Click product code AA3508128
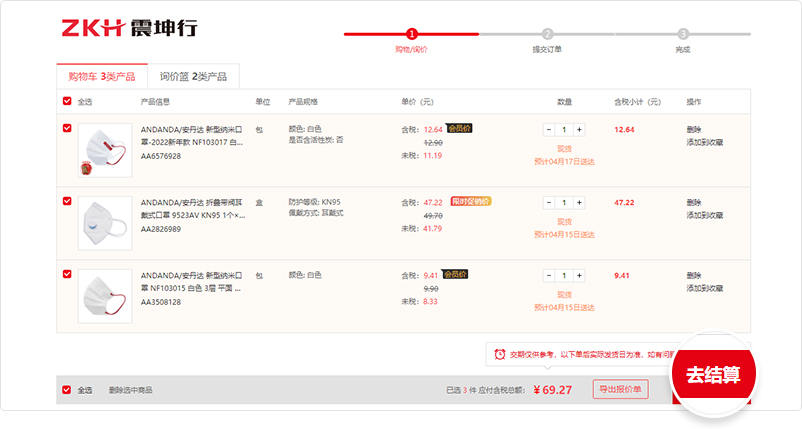Screen dimensions: 802x429 coord(161,303)
